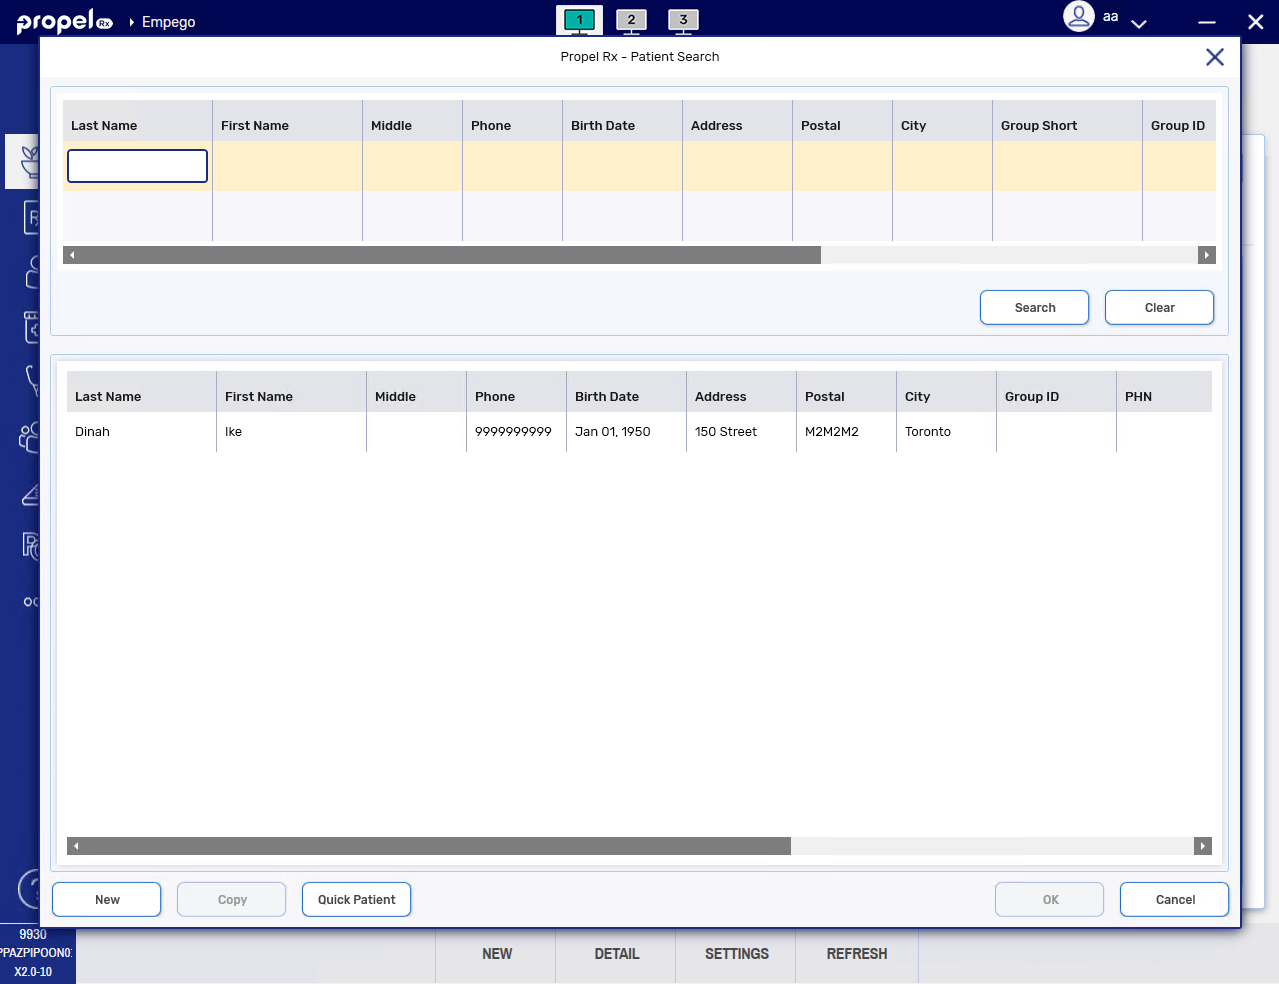Viewport: 1279px width, 984px height.
Task: Open Quick Patient entry
Action: (356, 899)
